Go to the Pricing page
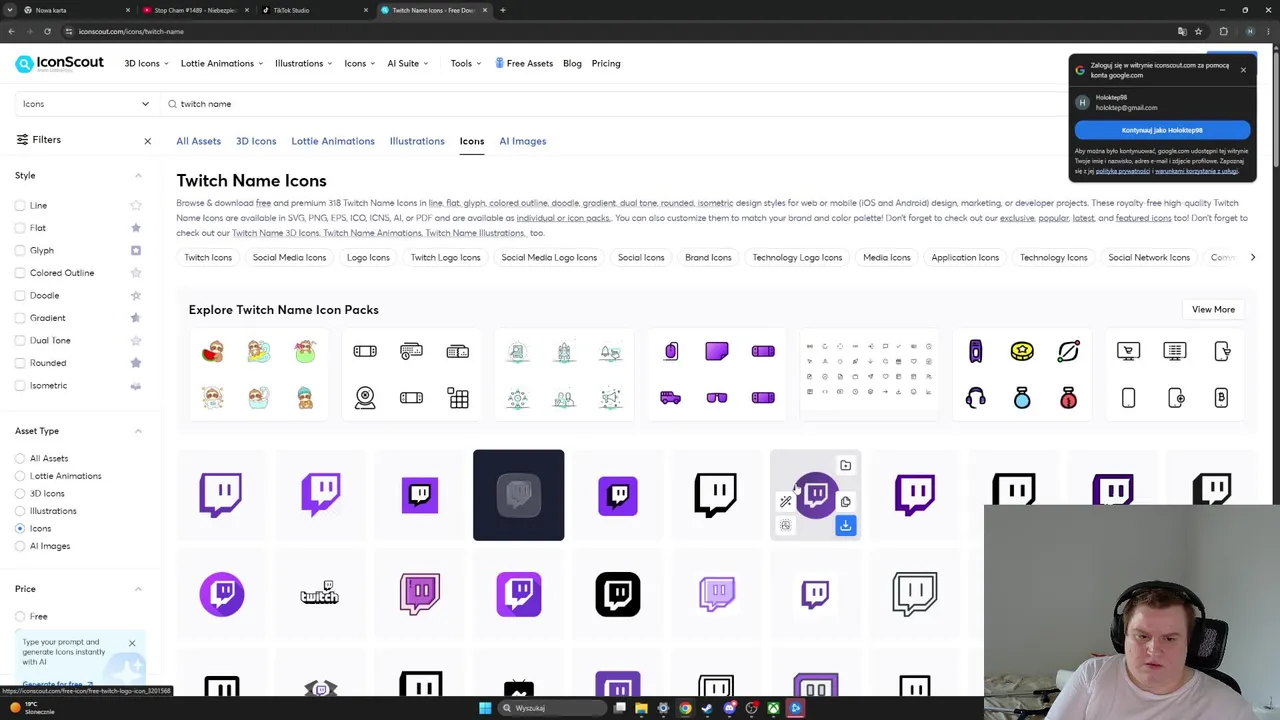This screenshot has height=720, width=1280. tap(606, 63)
